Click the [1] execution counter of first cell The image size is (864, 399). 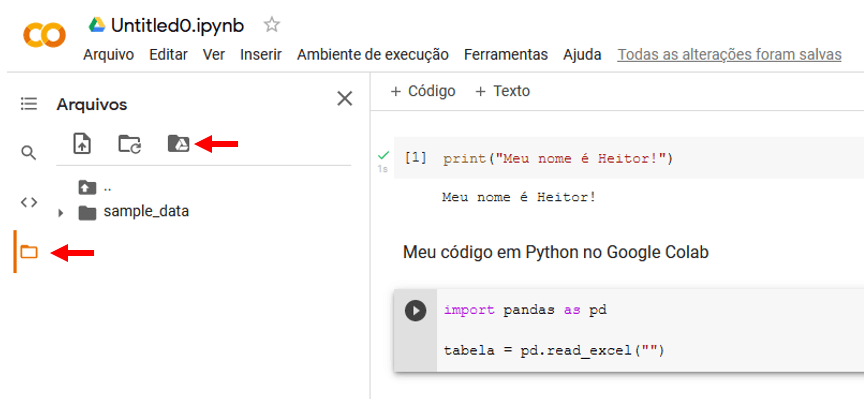415,159
